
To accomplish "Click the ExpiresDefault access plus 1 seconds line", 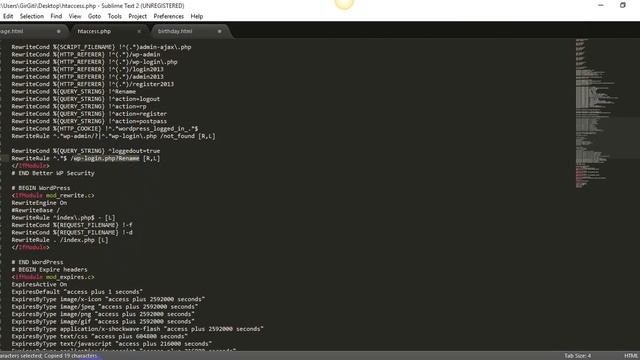I will pos(77,292).
